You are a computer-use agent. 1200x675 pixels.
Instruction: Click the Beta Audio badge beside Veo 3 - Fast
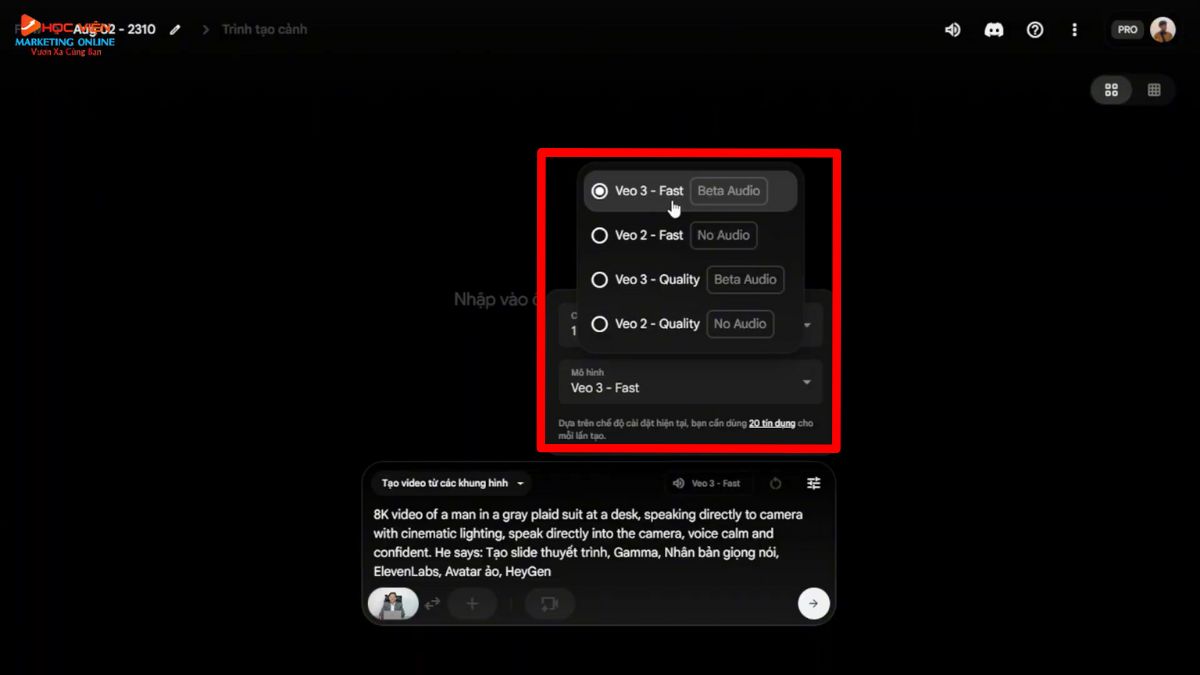[728, 191]
